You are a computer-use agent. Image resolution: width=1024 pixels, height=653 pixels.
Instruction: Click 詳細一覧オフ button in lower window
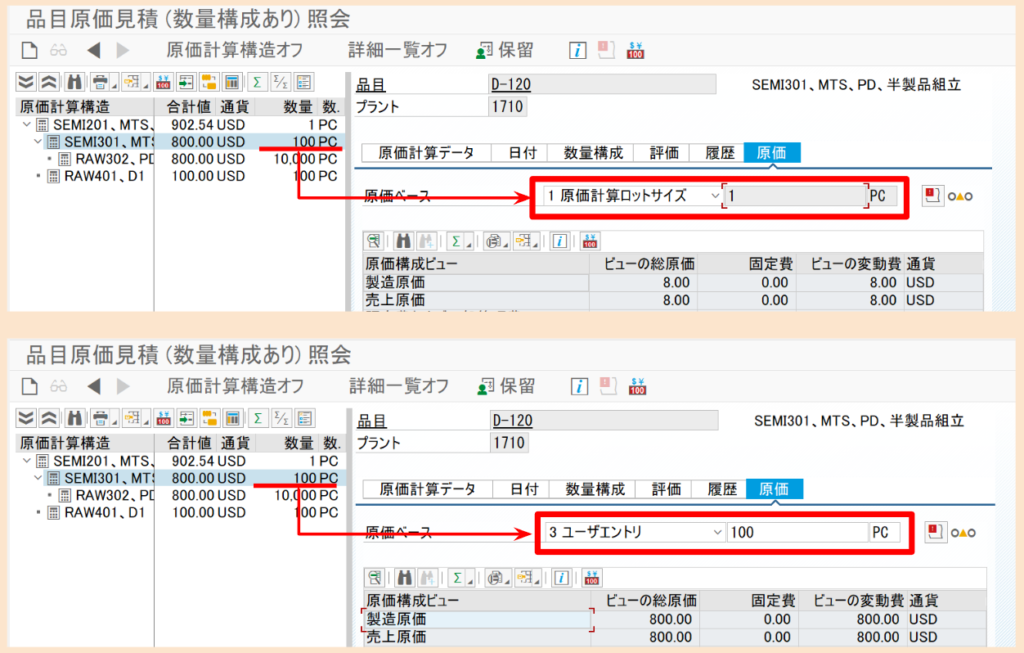click(x=399, y=387)
